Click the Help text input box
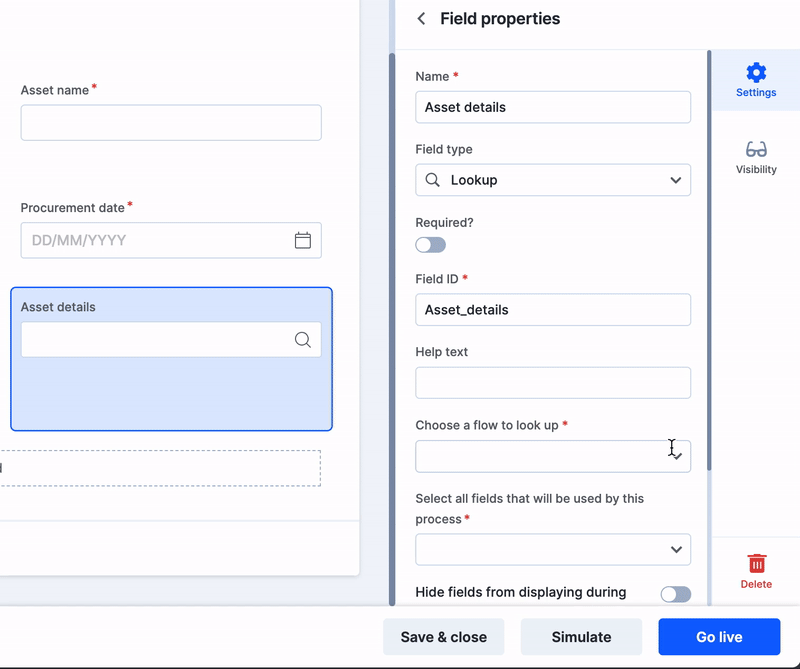800x669 pixels. tap(553, 383)
